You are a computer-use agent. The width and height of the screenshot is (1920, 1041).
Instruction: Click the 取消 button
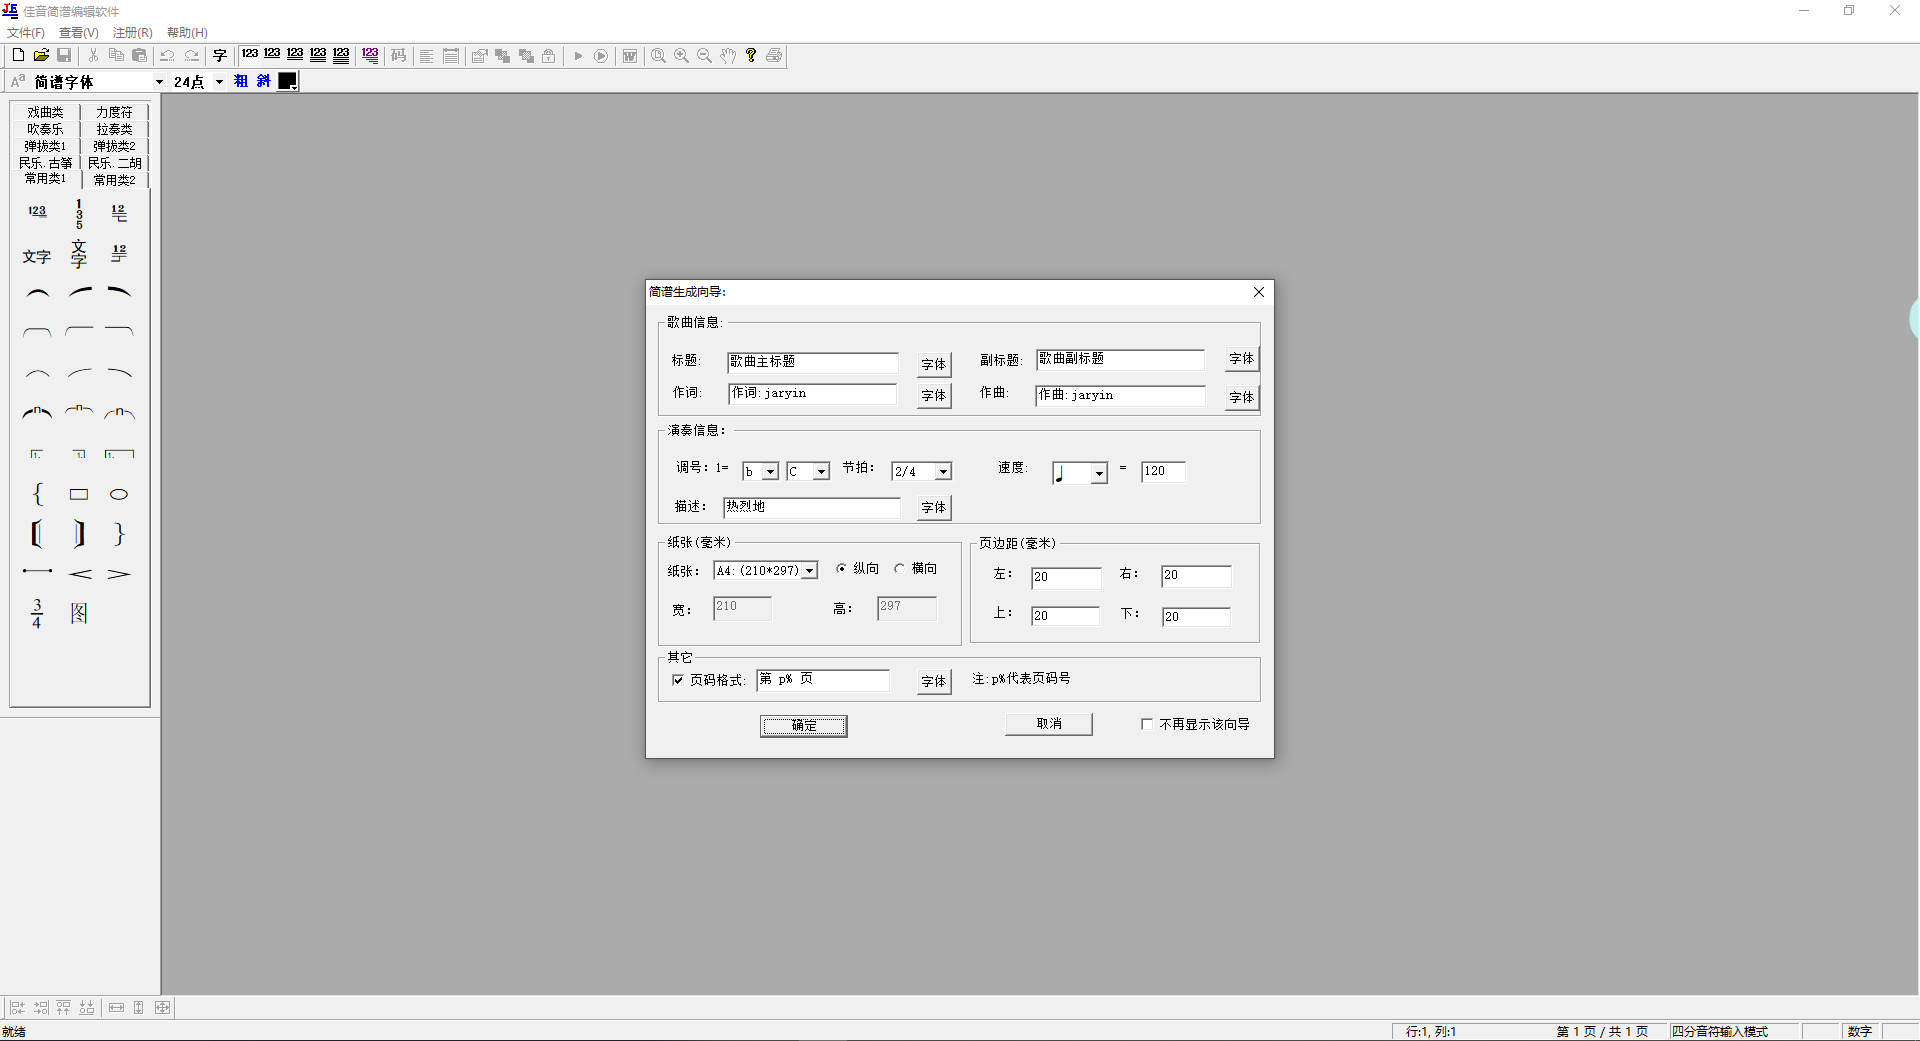click(x=1049, y=724)
